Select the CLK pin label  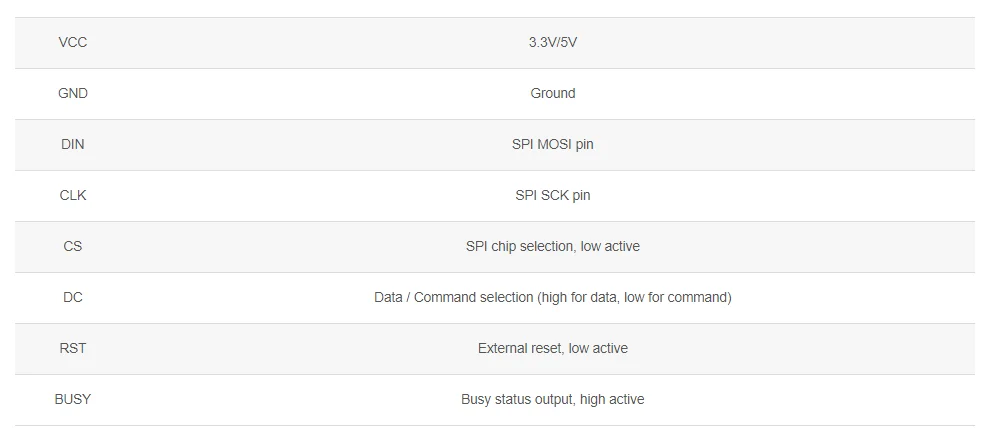(x=73, y=196)
